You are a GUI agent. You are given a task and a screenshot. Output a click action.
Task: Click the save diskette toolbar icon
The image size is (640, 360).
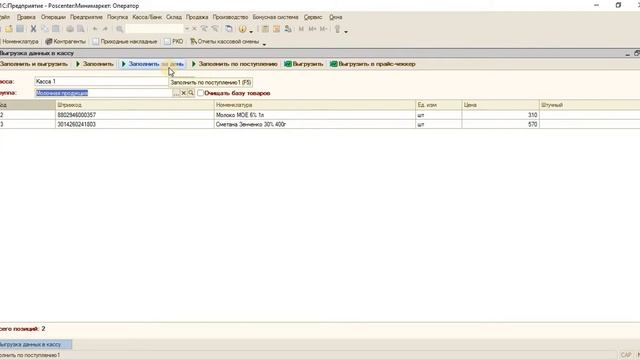[x=20, y=29]
